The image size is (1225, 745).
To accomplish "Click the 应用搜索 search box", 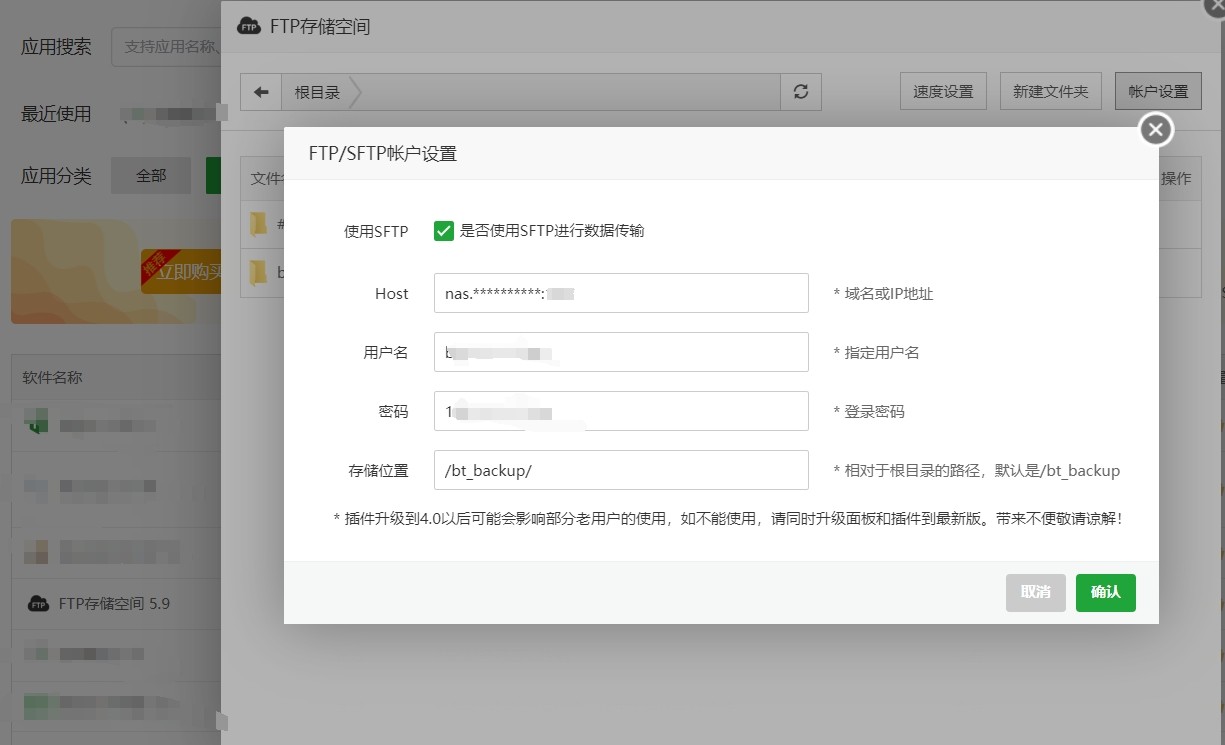I will pos(166,47).
